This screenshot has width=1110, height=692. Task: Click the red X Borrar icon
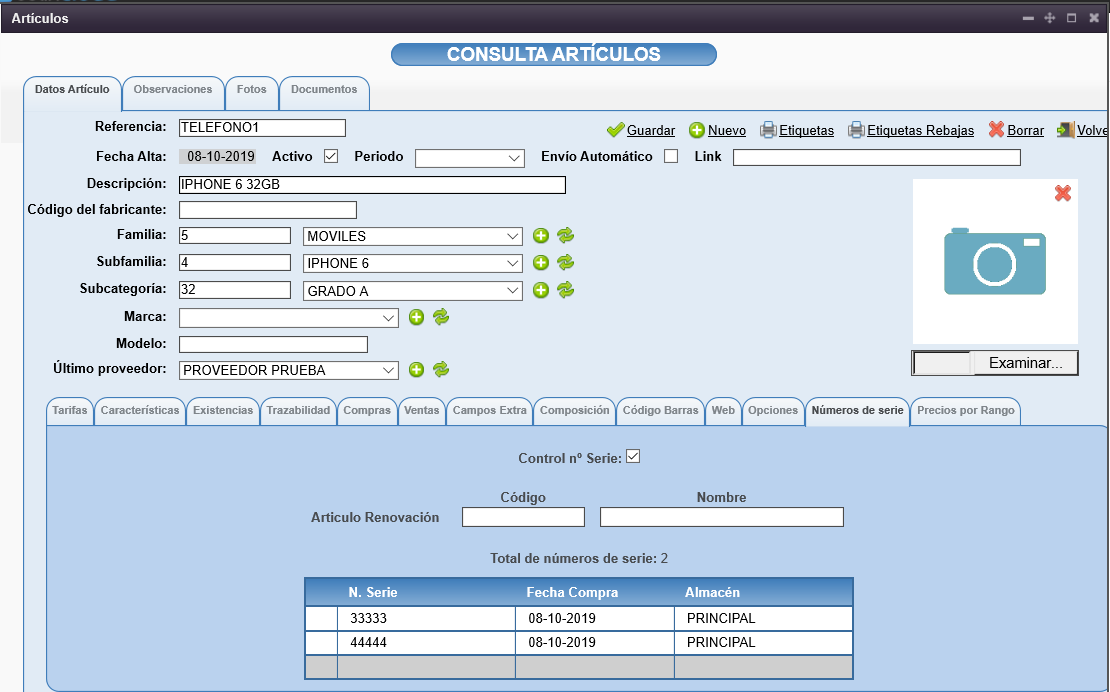pyautogui.click(x=996, y=130)
